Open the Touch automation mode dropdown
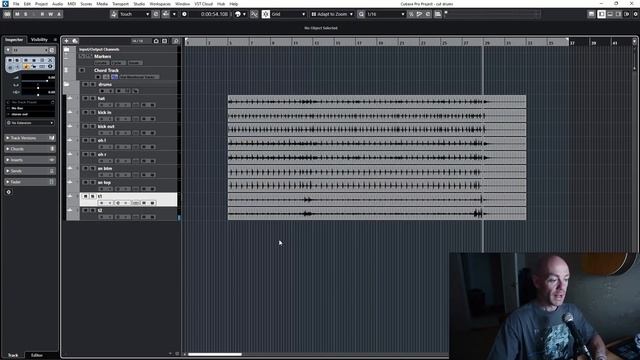Viewport: 640px width, 360px height. (134, 14)
